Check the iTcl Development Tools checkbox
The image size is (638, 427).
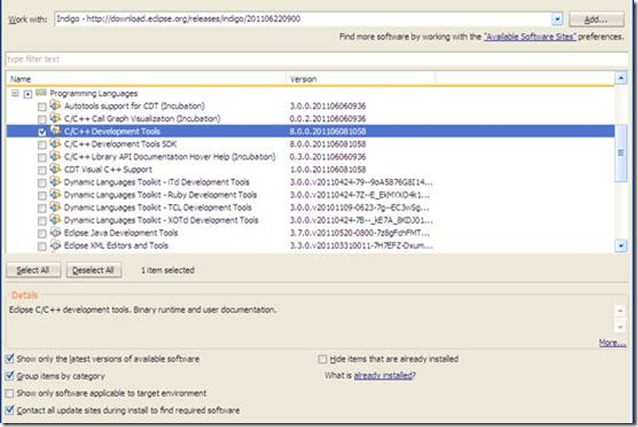pos(42,183)
